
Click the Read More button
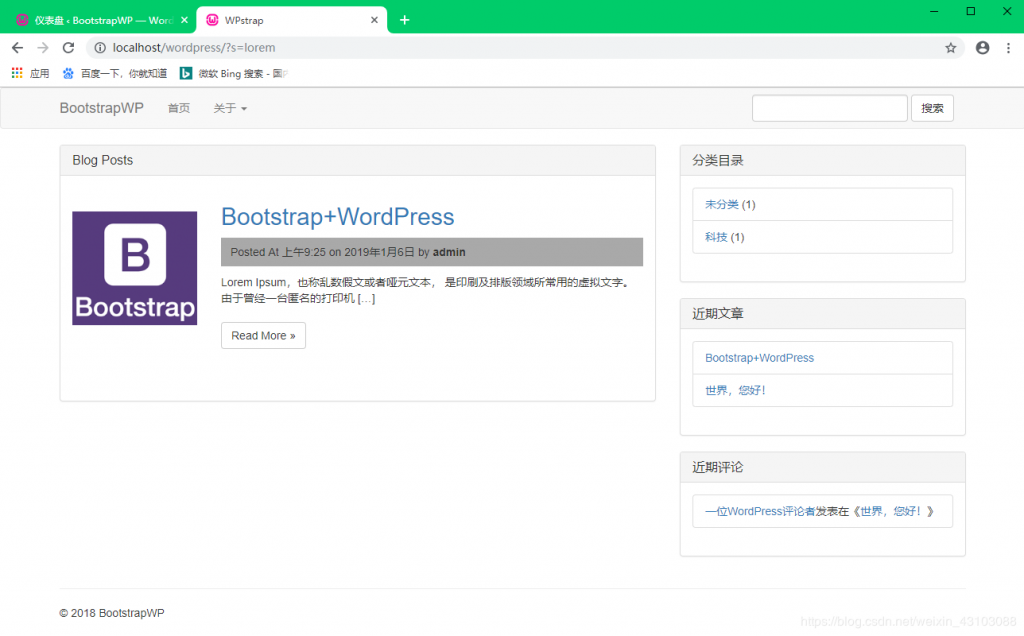[263, 336]
